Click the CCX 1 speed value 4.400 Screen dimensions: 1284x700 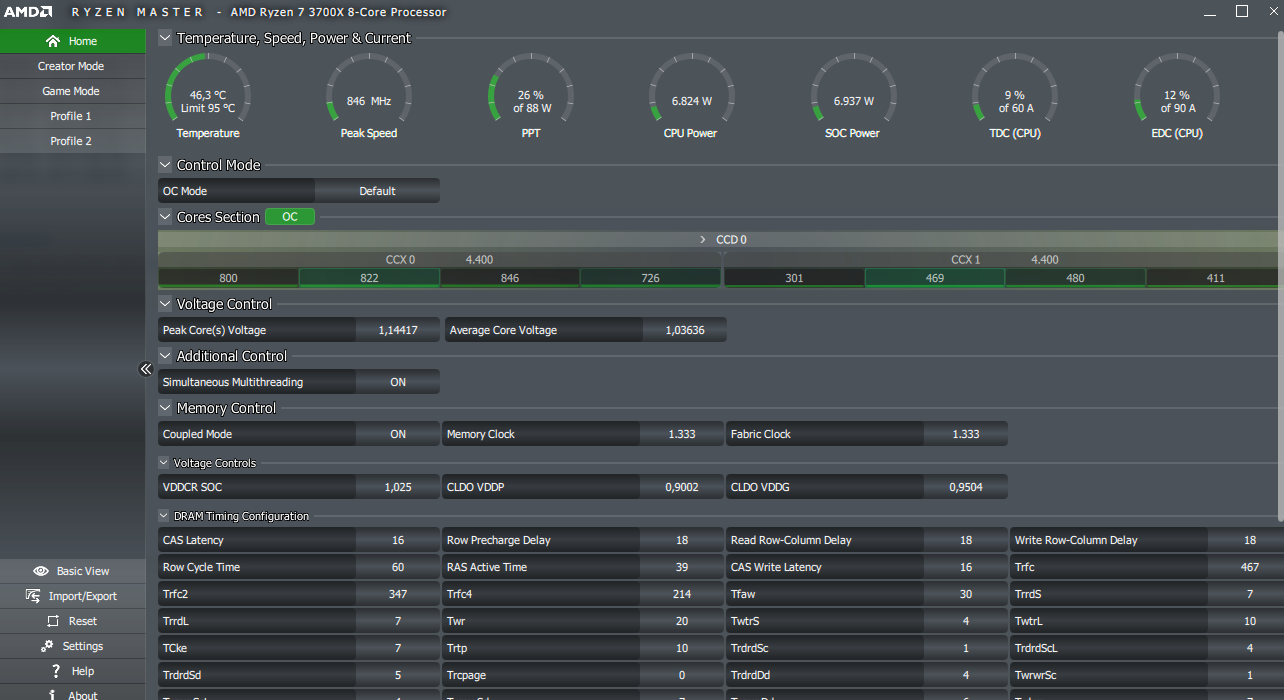[1045, 260]
